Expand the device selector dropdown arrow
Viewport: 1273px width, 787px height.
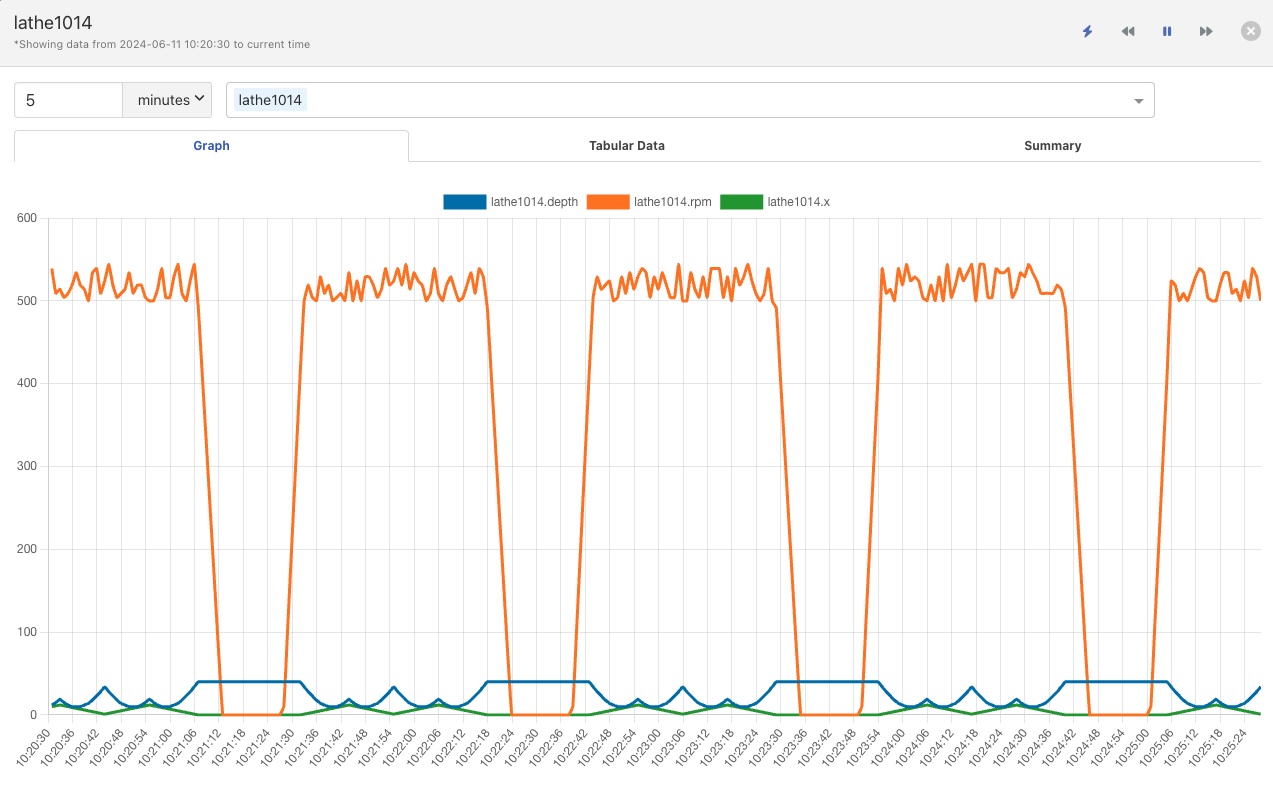1138,101
